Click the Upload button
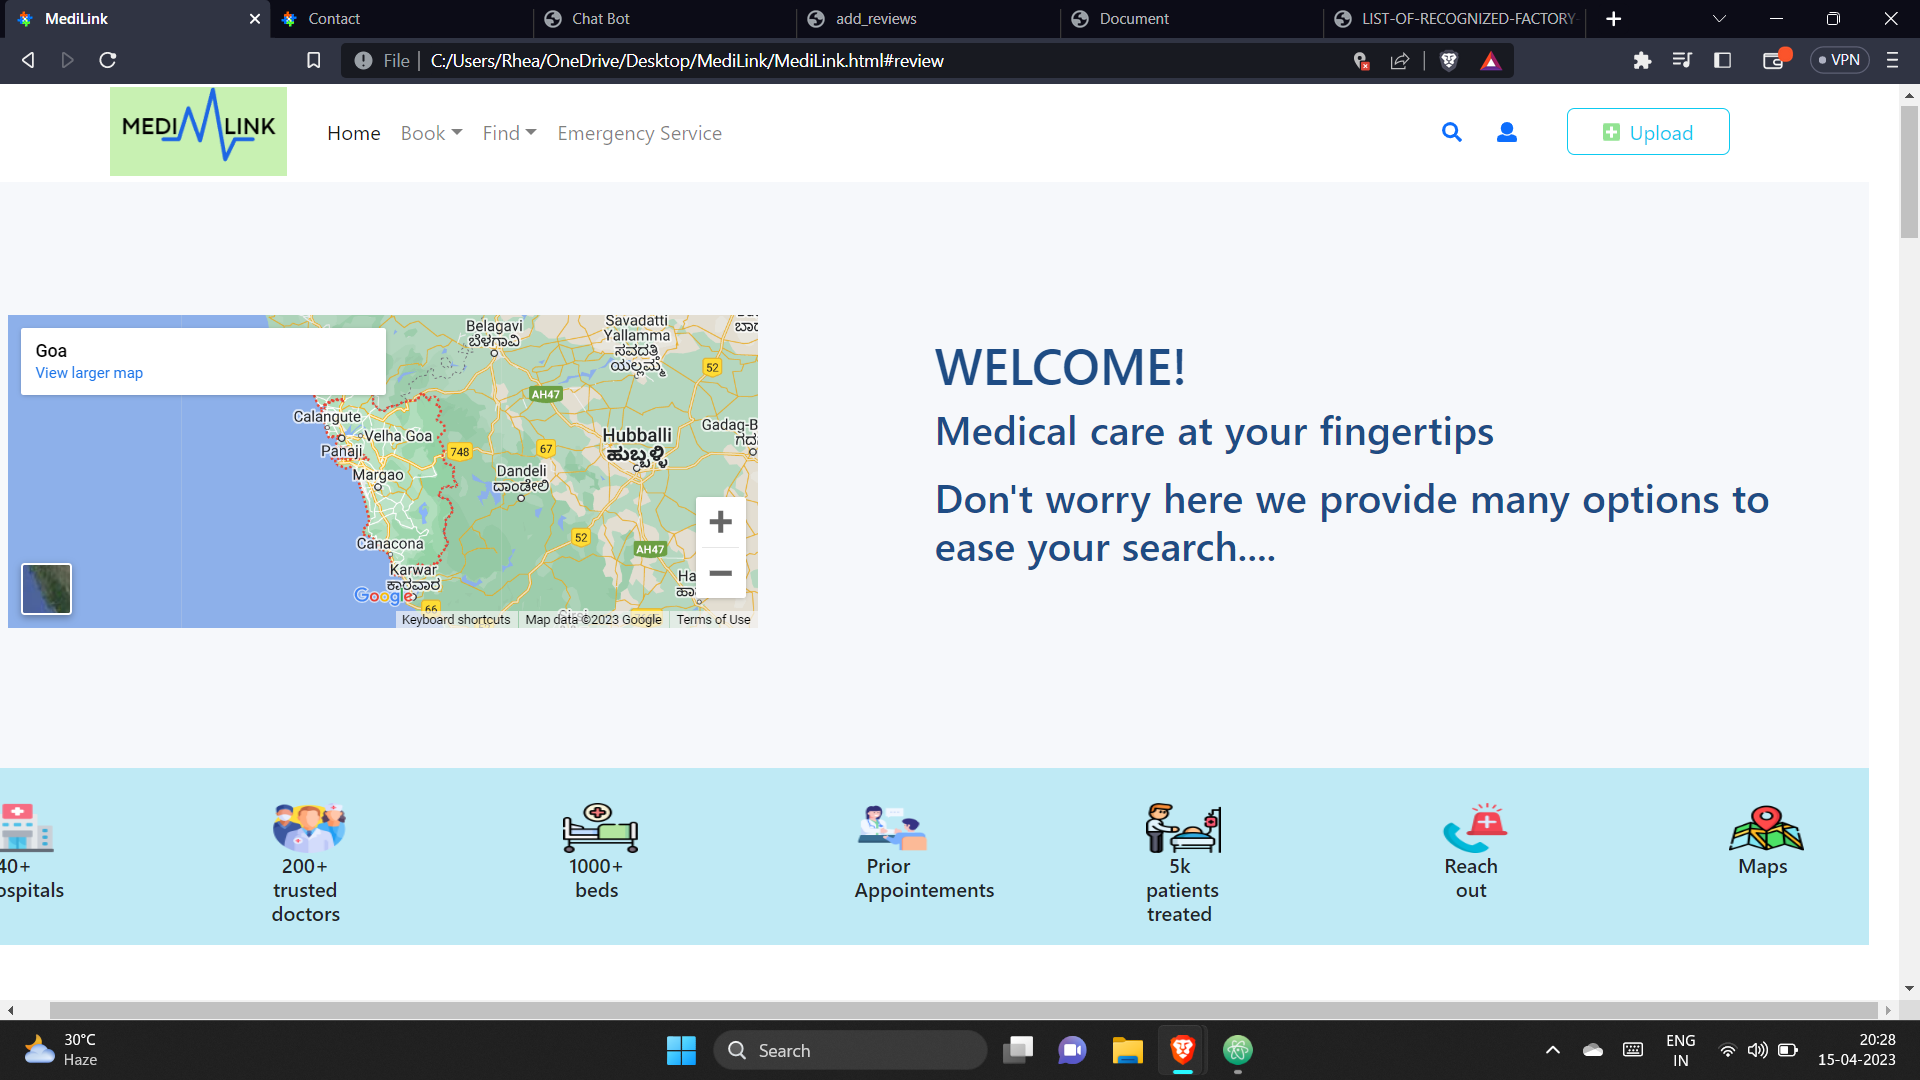 coord(1647,132)
